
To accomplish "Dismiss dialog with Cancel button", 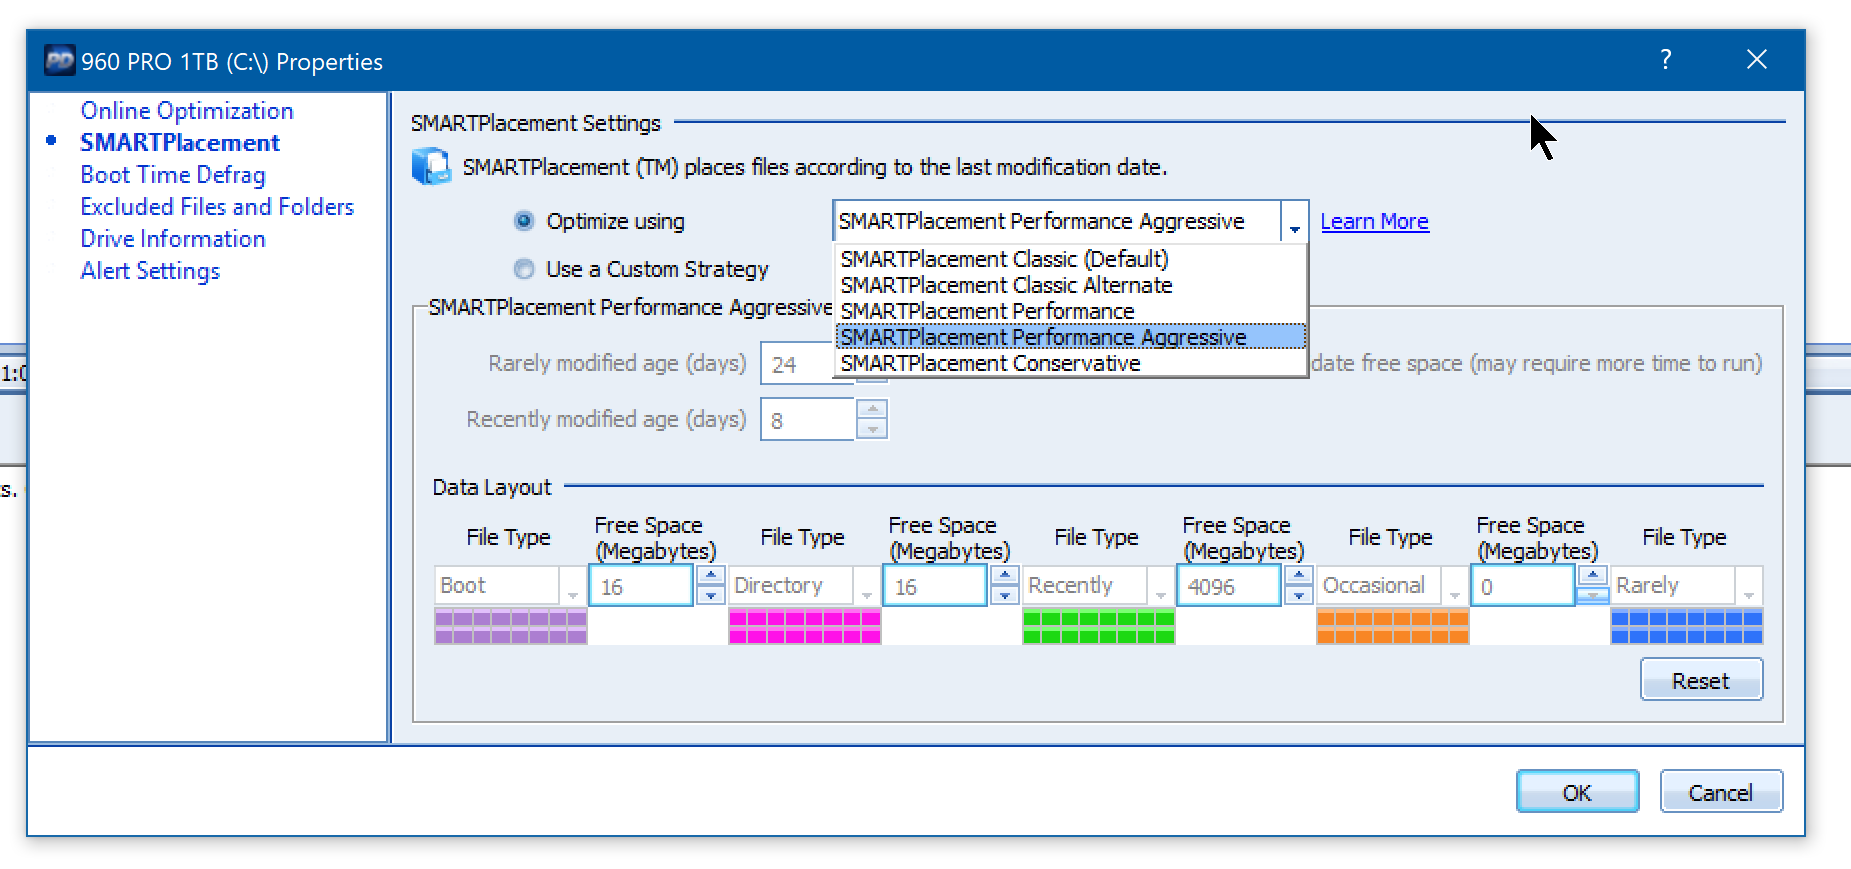I will pos(1721,792).
